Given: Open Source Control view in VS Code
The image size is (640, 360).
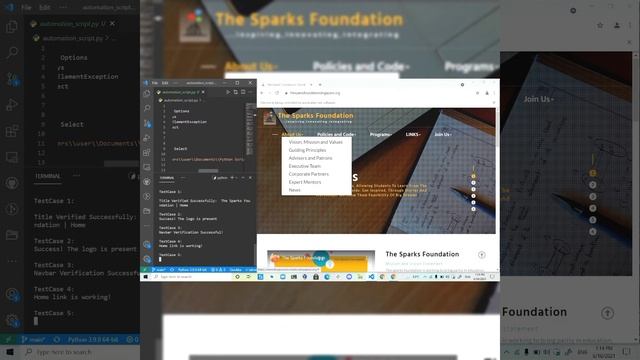Looking at the screenshot, I should (x=147, y=123).
